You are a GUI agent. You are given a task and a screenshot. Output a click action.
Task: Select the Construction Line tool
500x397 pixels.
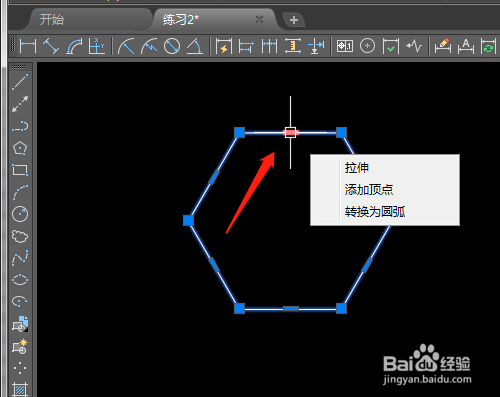[x=20, y=104]
